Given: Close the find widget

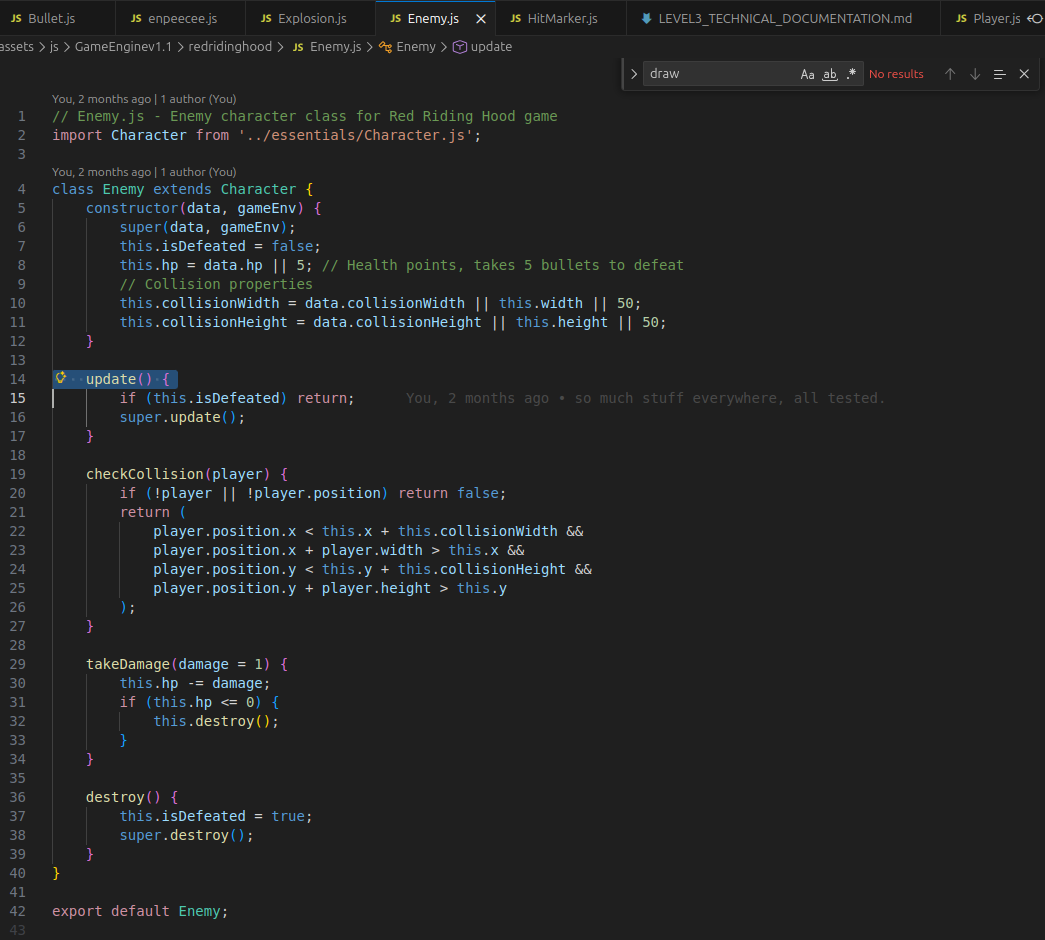Looking at the screenshot, I should point(1024,74).
